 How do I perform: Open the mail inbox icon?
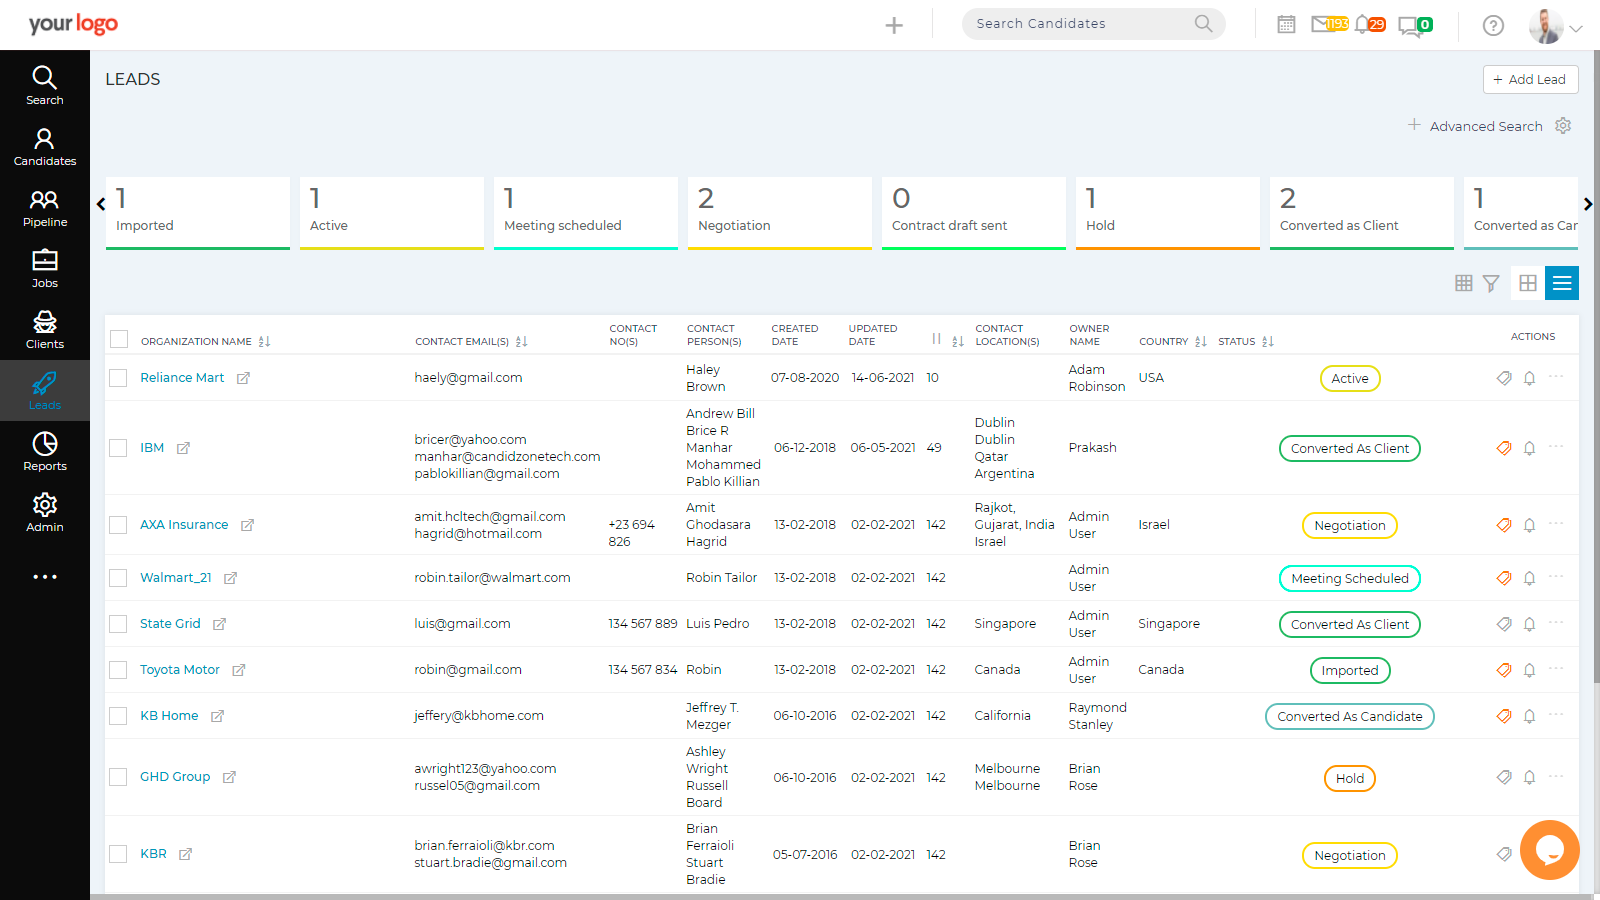pos(1329,24)
